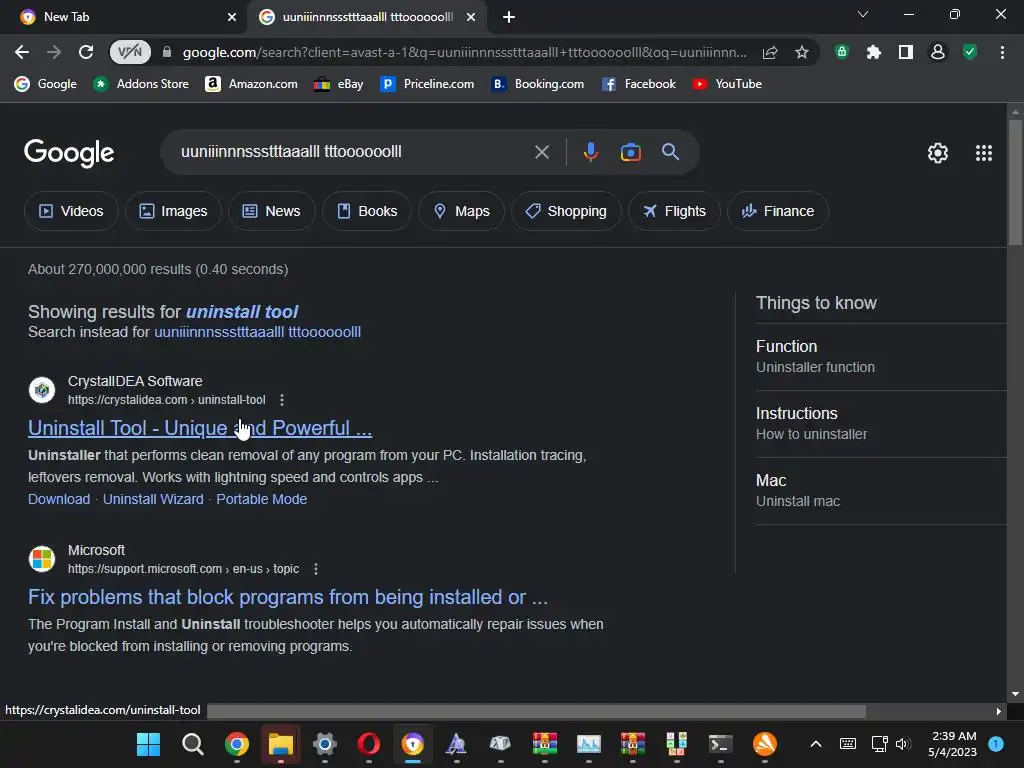Open the green lock extension icon

[842, 52]
